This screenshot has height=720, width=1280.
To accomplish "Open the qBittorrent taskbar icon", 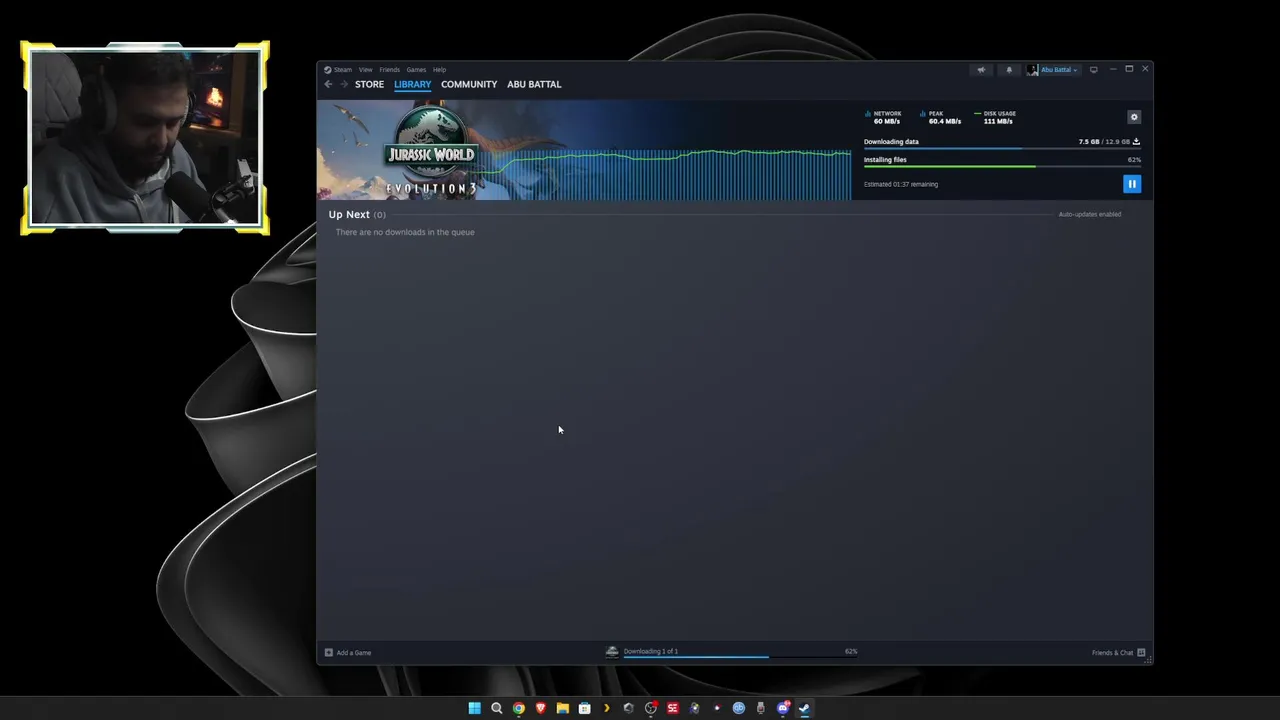I will coord(739,708).
